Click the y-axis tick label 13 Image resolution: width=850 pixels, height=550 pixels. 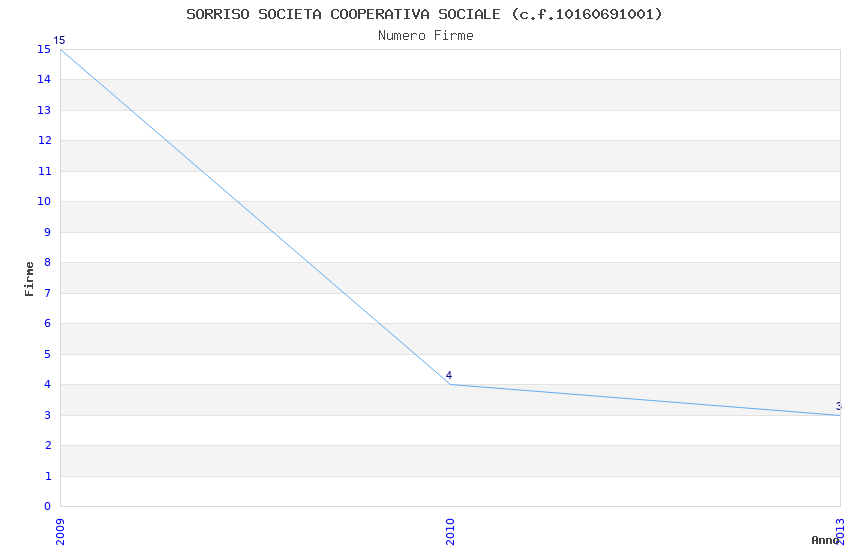click(x=44, y=110)
